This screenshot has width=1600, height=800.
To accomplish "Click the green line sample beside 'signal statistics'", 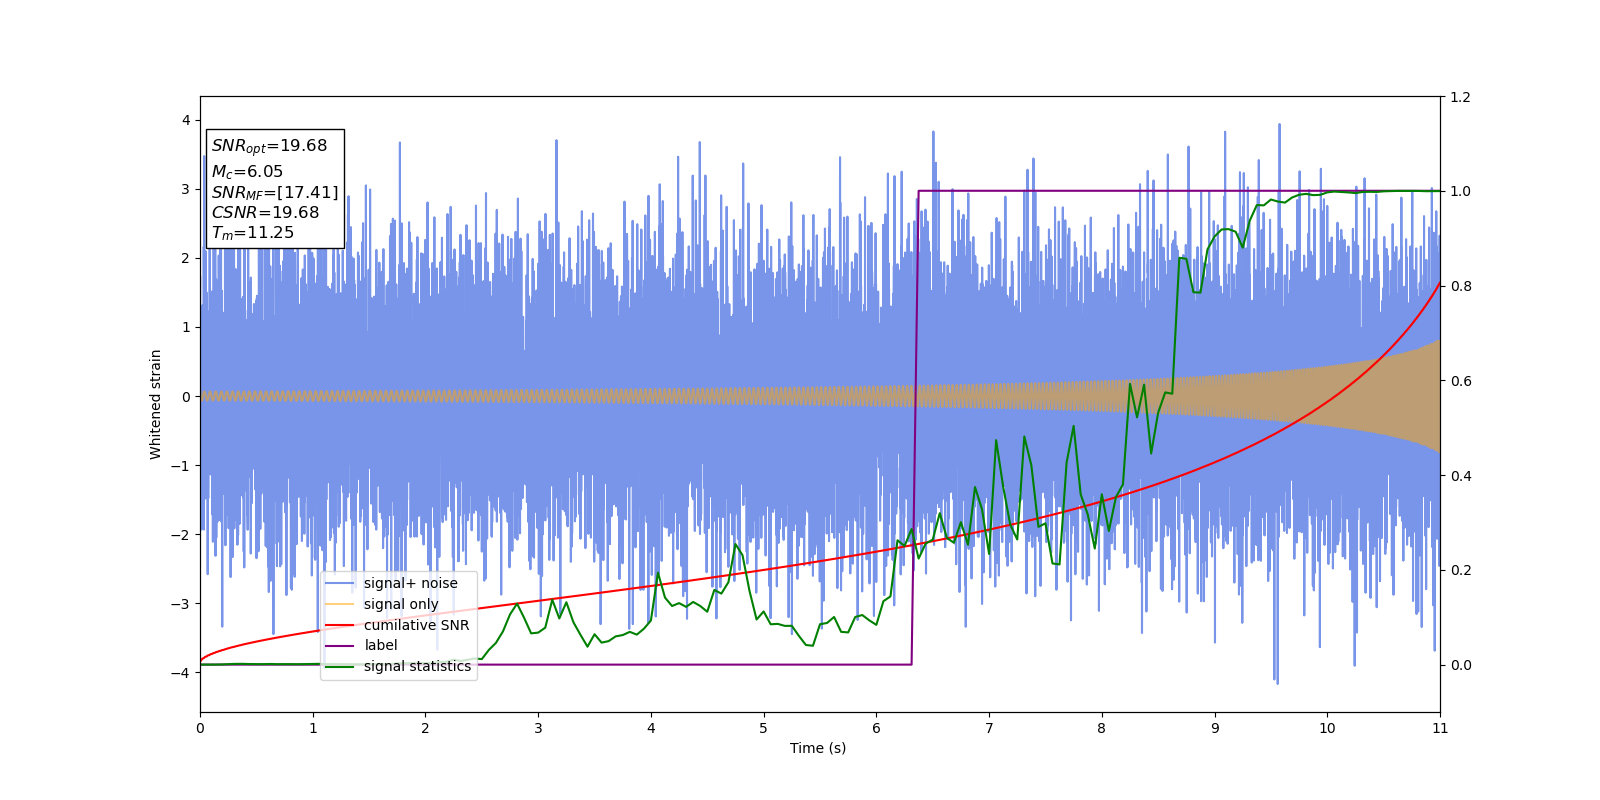I will tap(340, 667).
